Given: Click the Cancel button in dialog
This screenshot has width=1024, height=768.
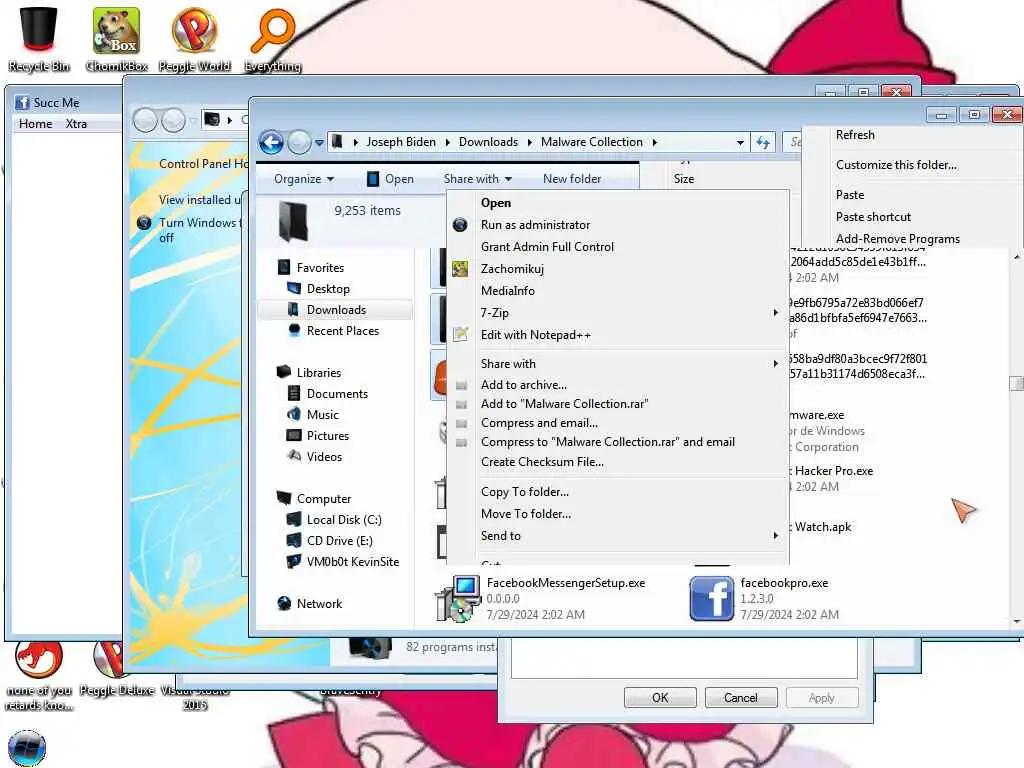Looking at the screenshot, I should pos(741,697).
